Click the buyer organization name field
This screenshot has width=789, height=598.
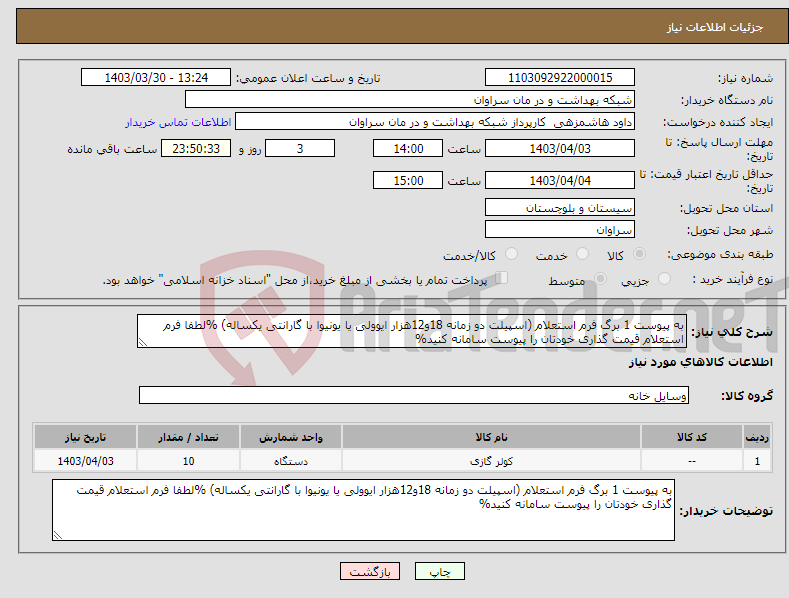410,99
